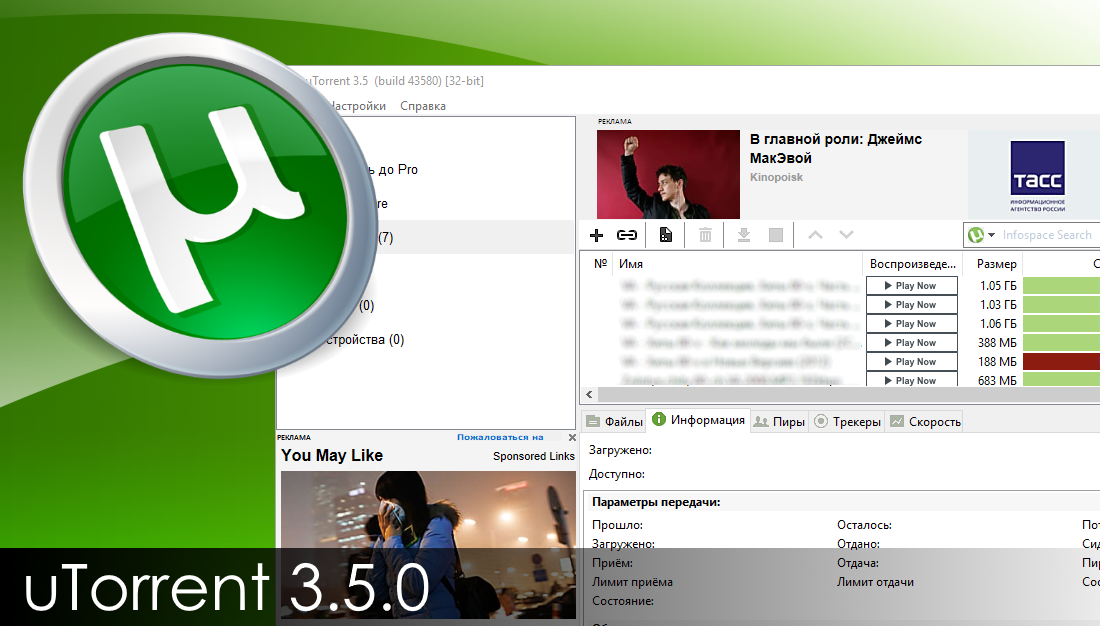
Task: Create a new torrent with the document icon
Action: (x=666, y=235)
